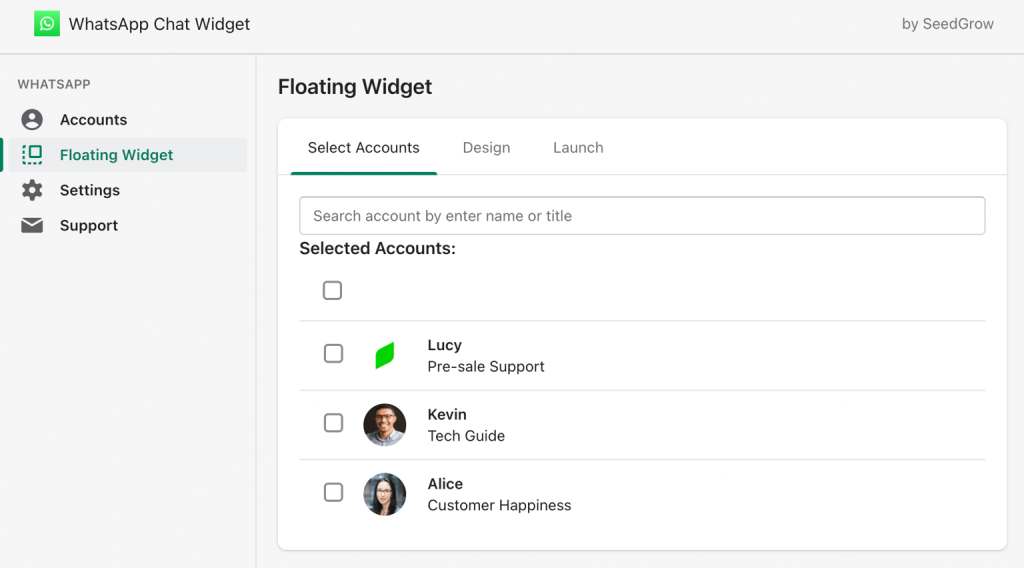Go to the Support page
Viewport: 1024px width, 568px height.
click(89, 226)
